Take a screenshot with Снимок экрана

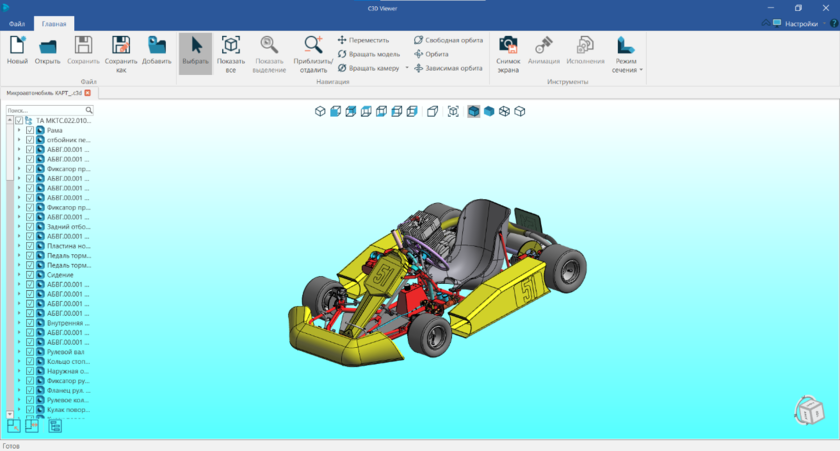(508, 46)
